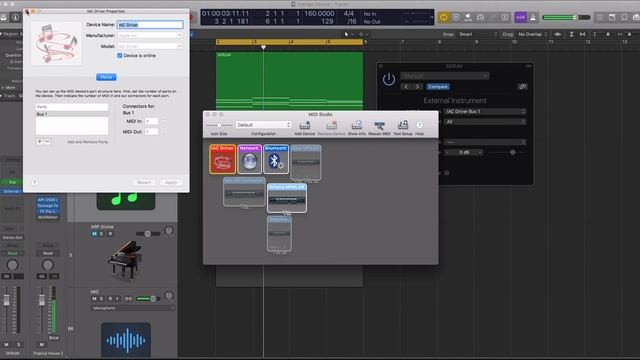Select Bus 1 in the Ports list
Image resolution: width=640 pixels, height=360 pixels.
[x=72, y=114]
